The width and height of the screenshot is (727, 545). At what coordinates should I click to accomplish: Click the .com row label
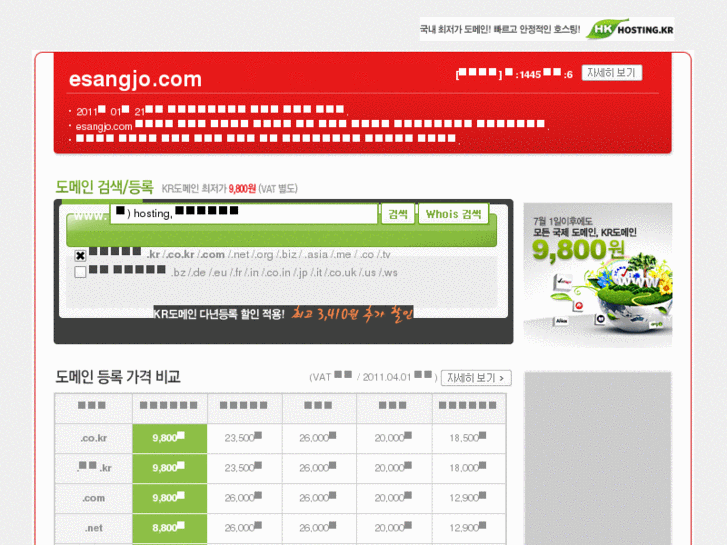(94, 498)
